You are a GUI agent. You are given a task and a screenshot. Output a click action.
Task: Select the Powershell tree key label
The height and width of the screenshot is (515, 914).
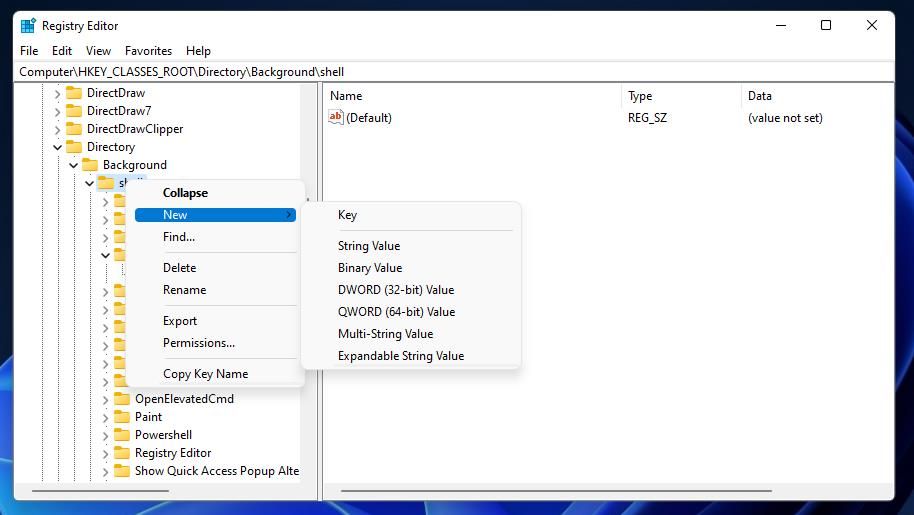pyautogui.click(x=163, y=435)
